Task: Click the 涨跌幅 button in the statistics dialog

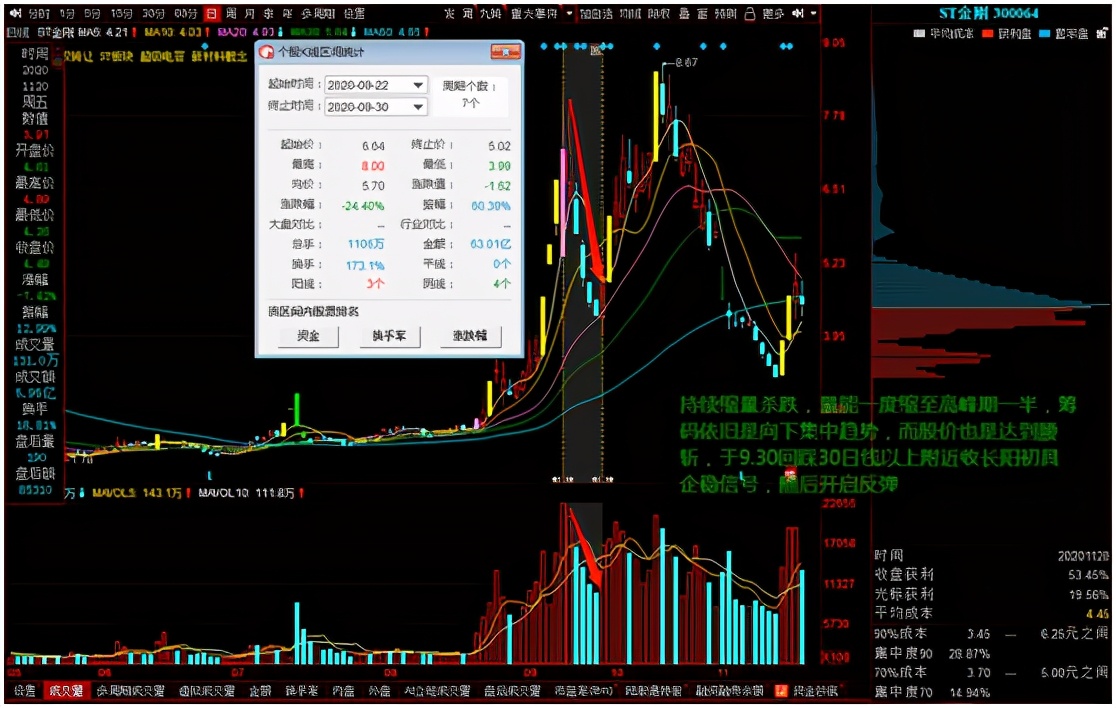Action: tap(470, 336)
